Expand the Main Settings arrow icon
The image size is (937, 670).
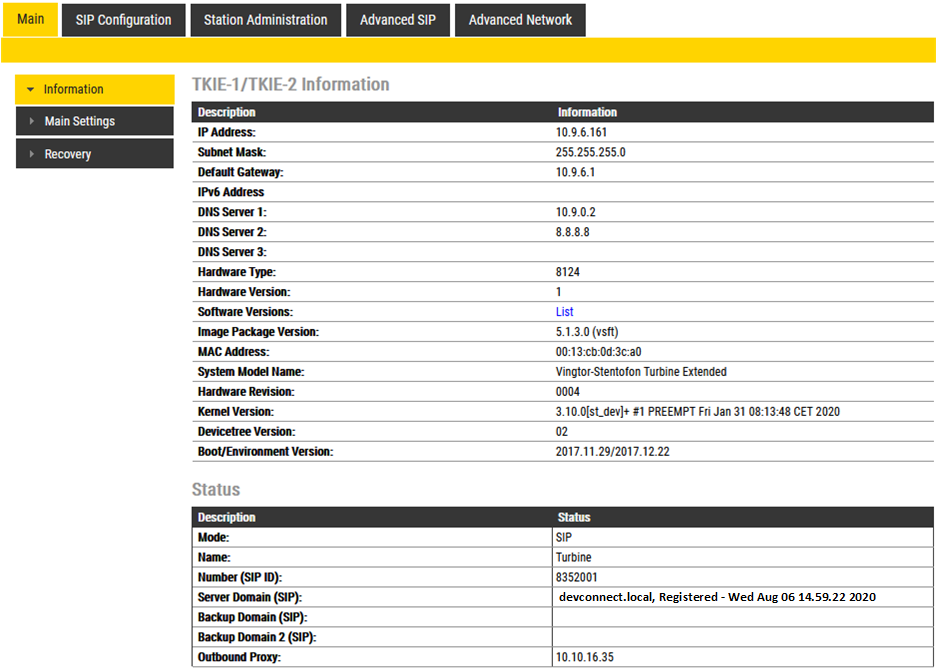tap(32, 122)
